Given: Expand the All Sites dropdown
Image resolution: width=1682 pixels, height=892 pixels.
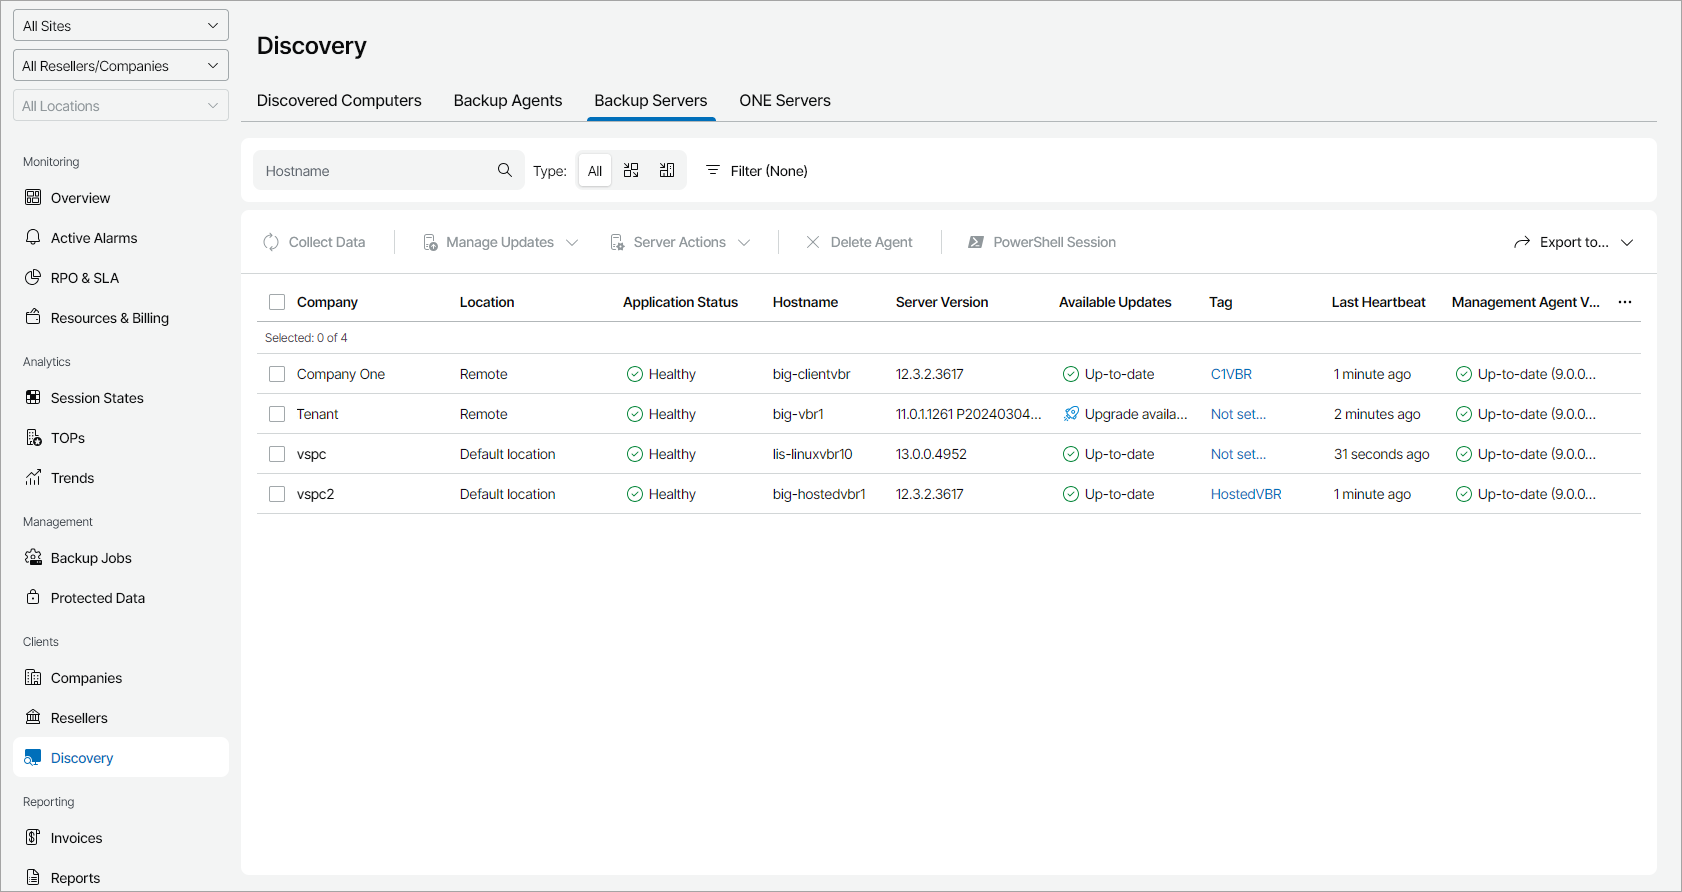Looking at the screenshot, I should 120,26.
